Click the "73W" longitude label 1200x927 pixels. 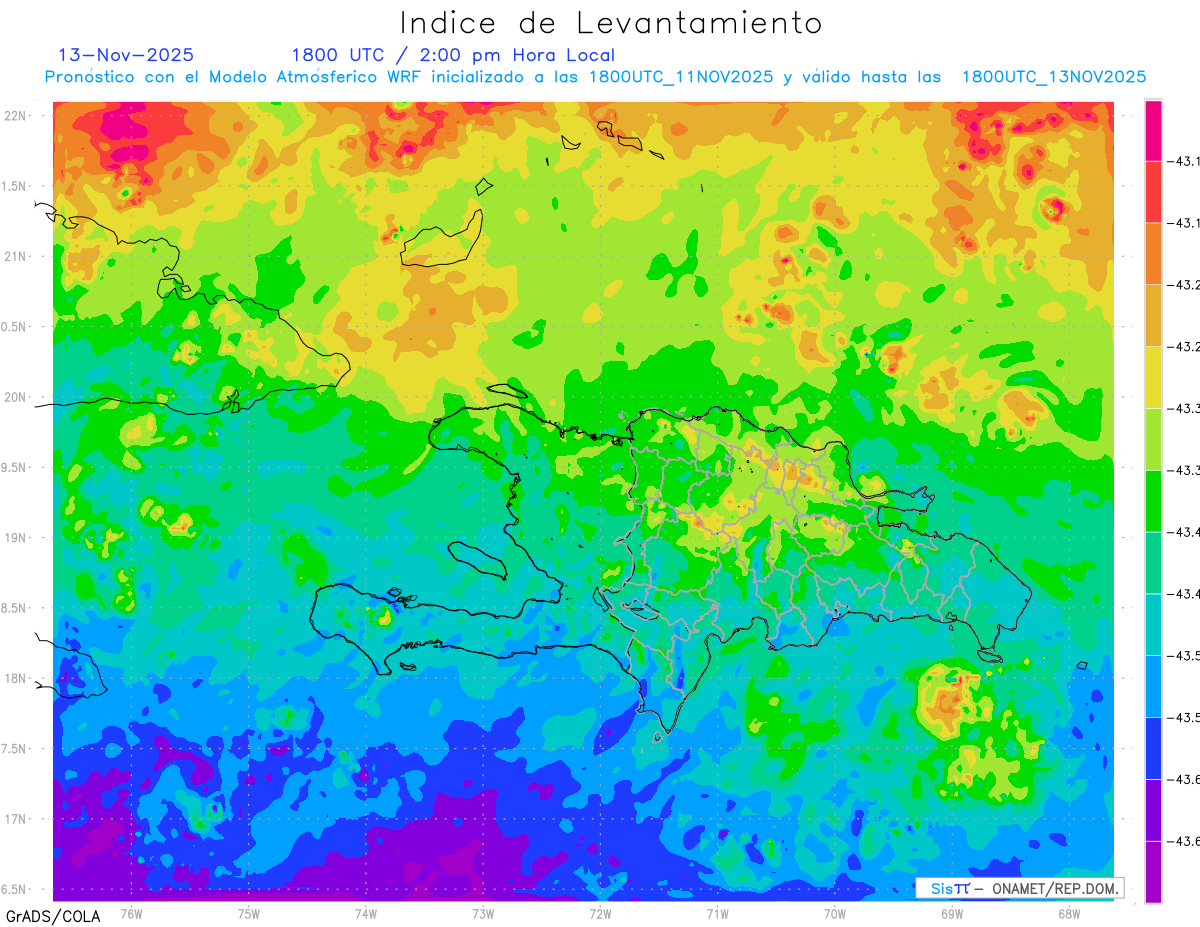pyautogui.click(x=483, y=913)
